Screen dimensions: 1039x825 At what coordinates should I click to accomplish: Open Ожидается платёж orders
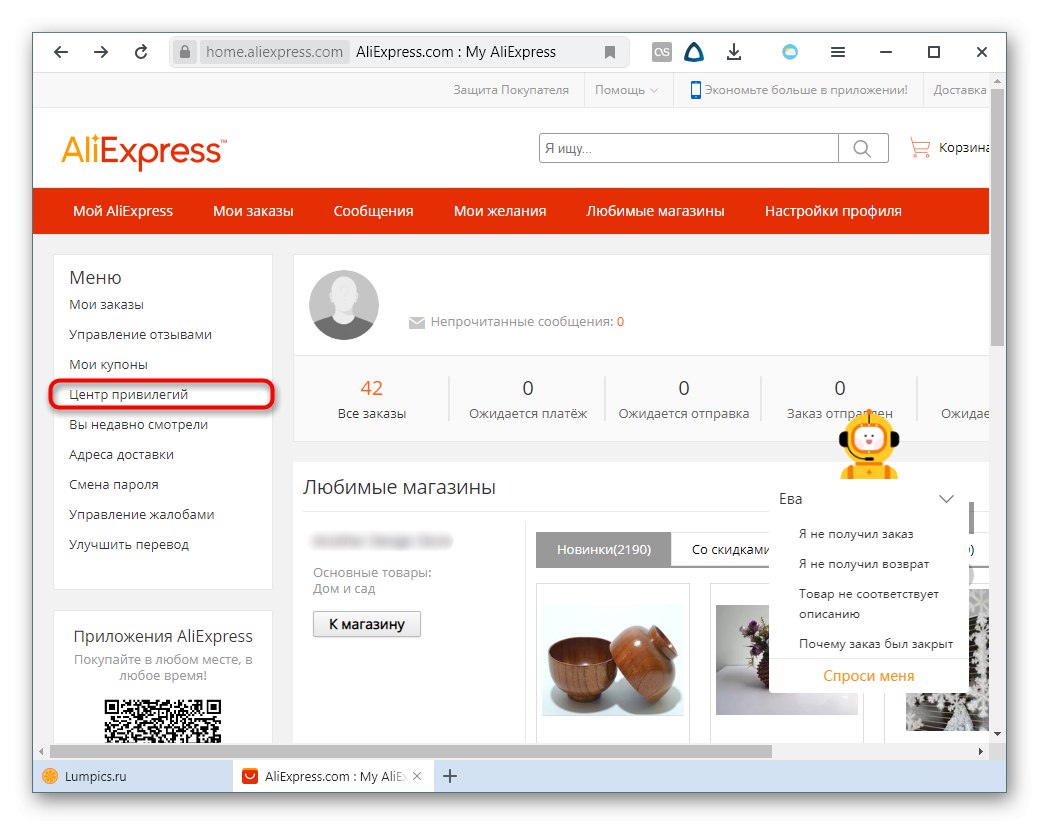[x=527, y=398]
